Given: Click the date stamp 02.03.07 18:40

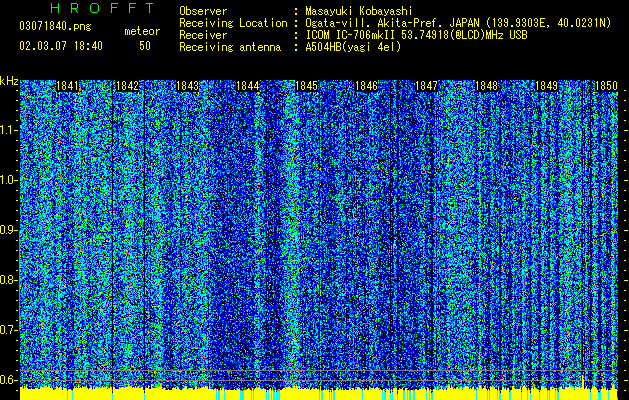Looking at the screenshot, I should (61, 46).
